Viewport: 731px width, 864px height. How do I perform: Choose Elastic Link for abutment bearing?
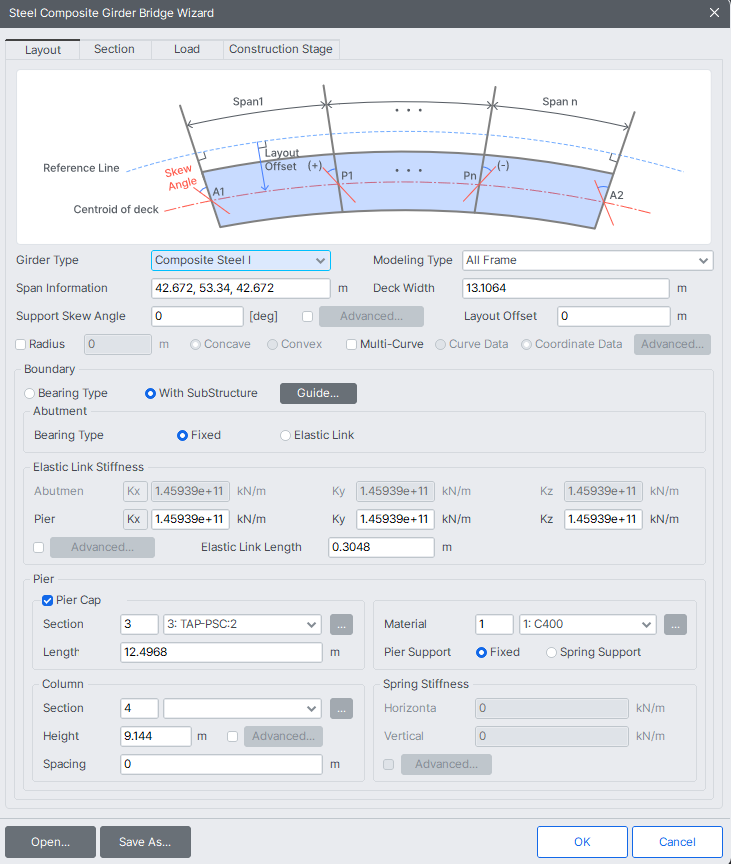click(286, 435)
